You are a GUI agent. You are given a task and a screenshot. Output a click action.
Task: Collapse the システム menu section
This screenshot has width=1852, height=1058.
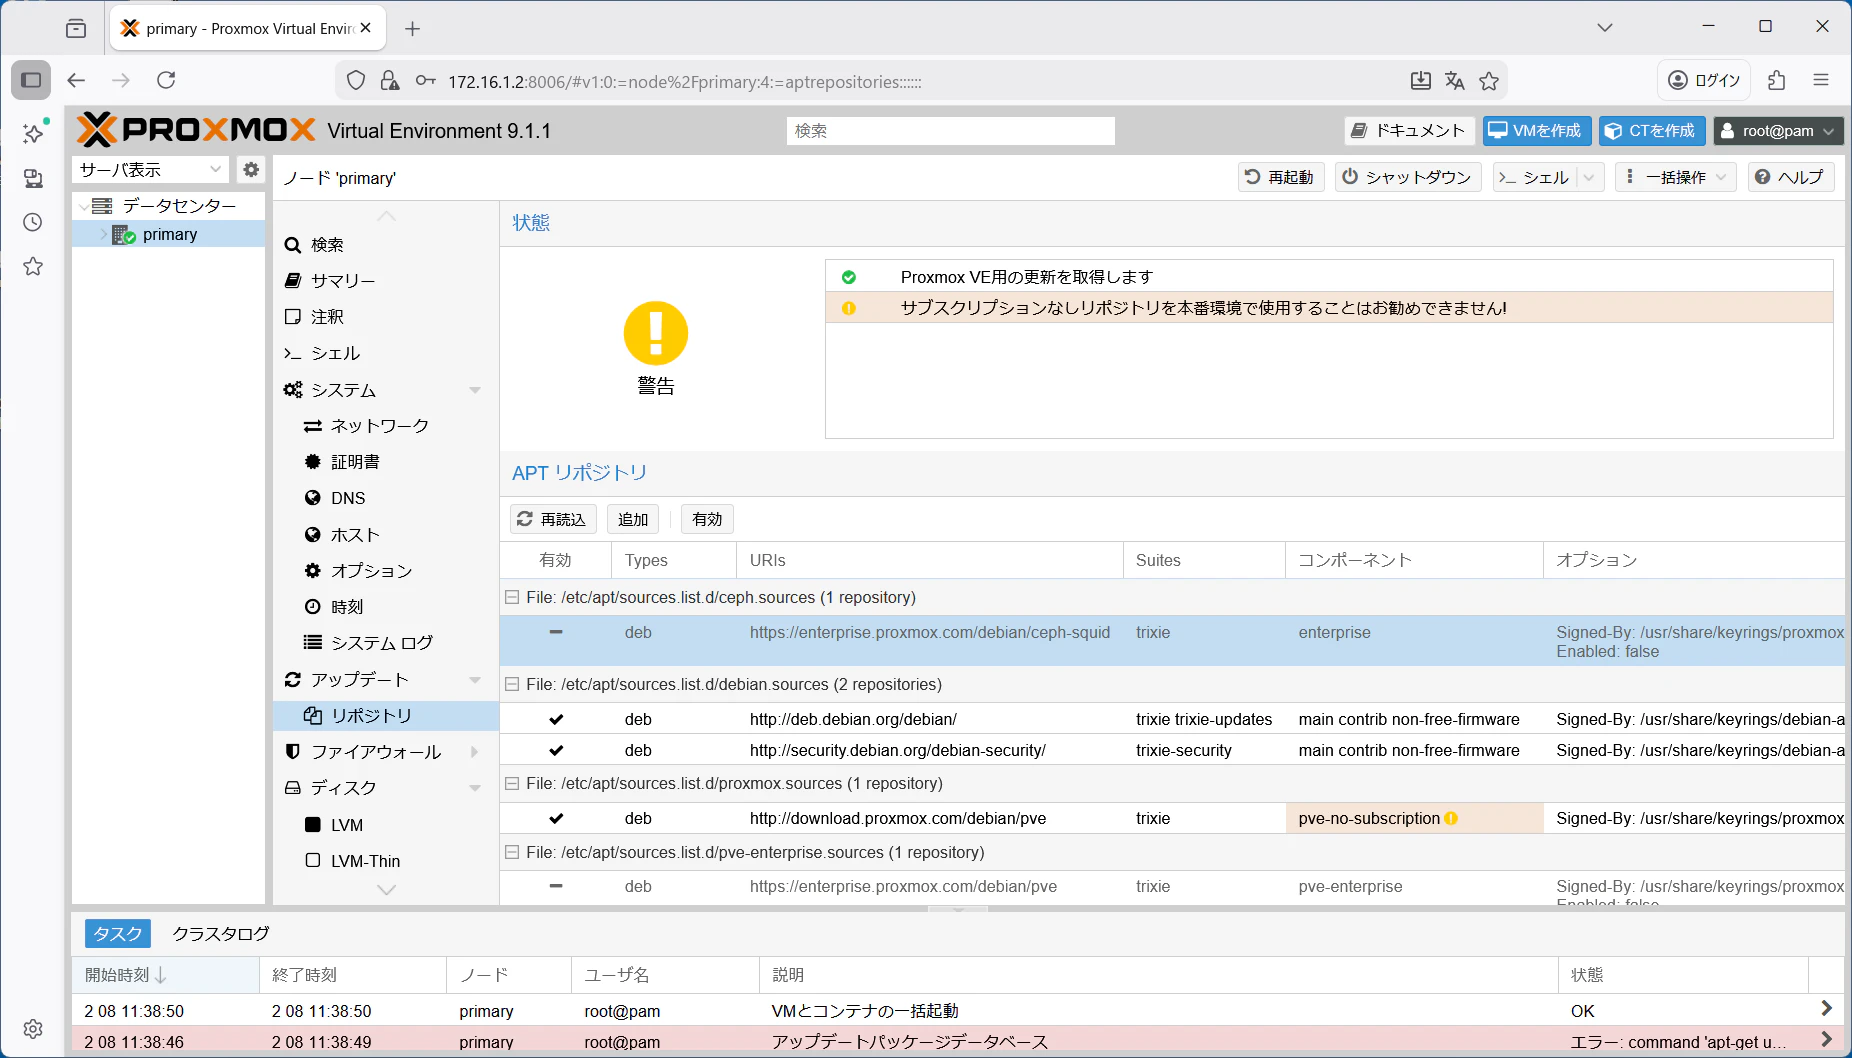pyautogui.click(x=475, y=390)
